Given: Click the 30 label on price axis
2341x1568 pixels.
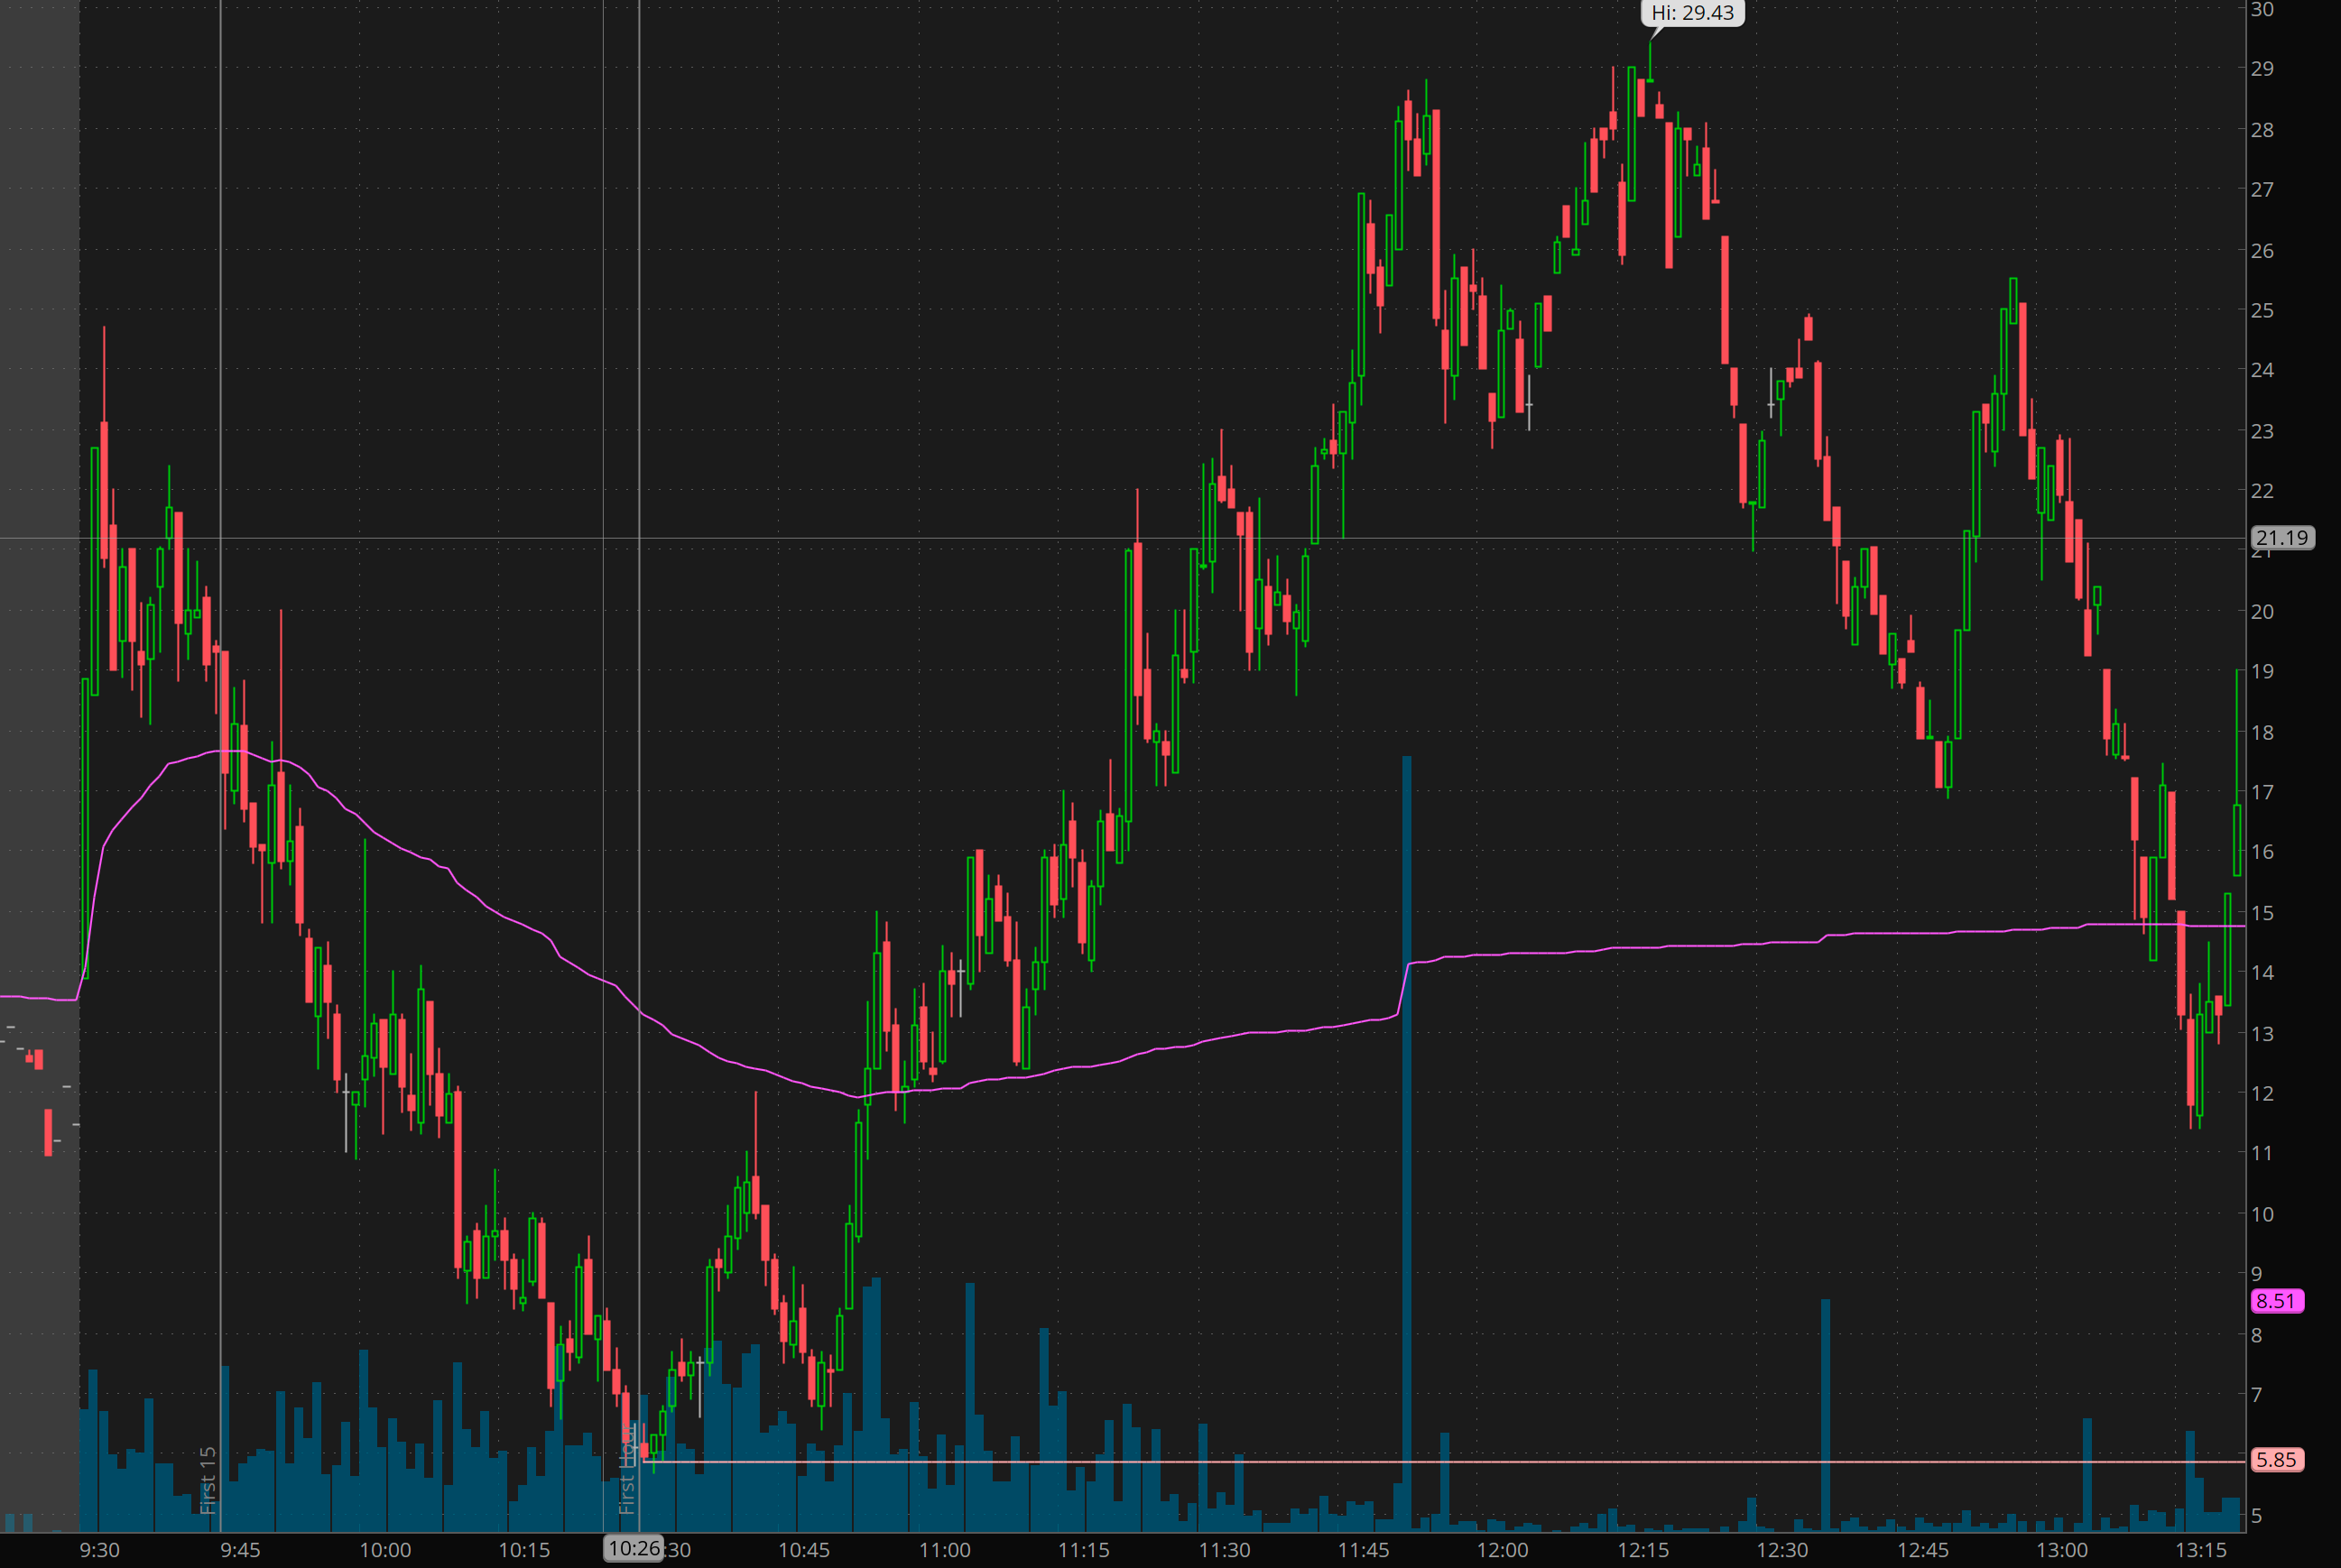Looking at the screenshot, I should pos(2262,10).
